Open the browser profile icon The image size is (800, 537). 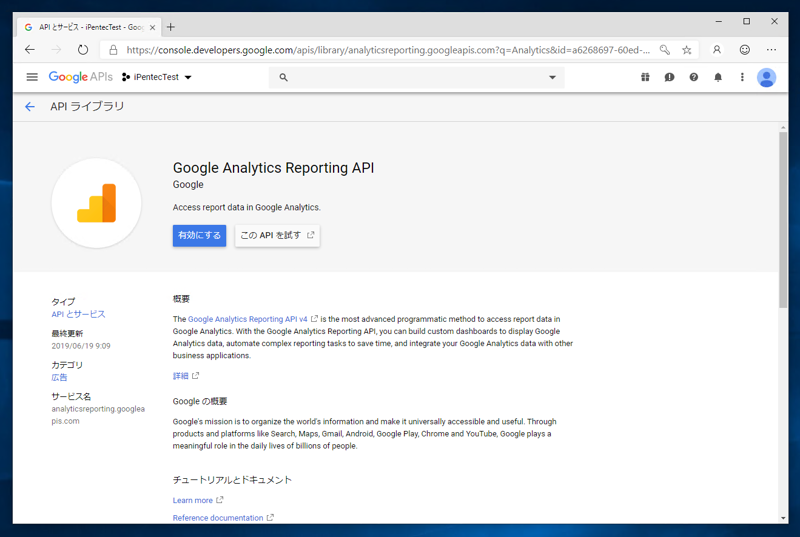(x=717, y=49)
